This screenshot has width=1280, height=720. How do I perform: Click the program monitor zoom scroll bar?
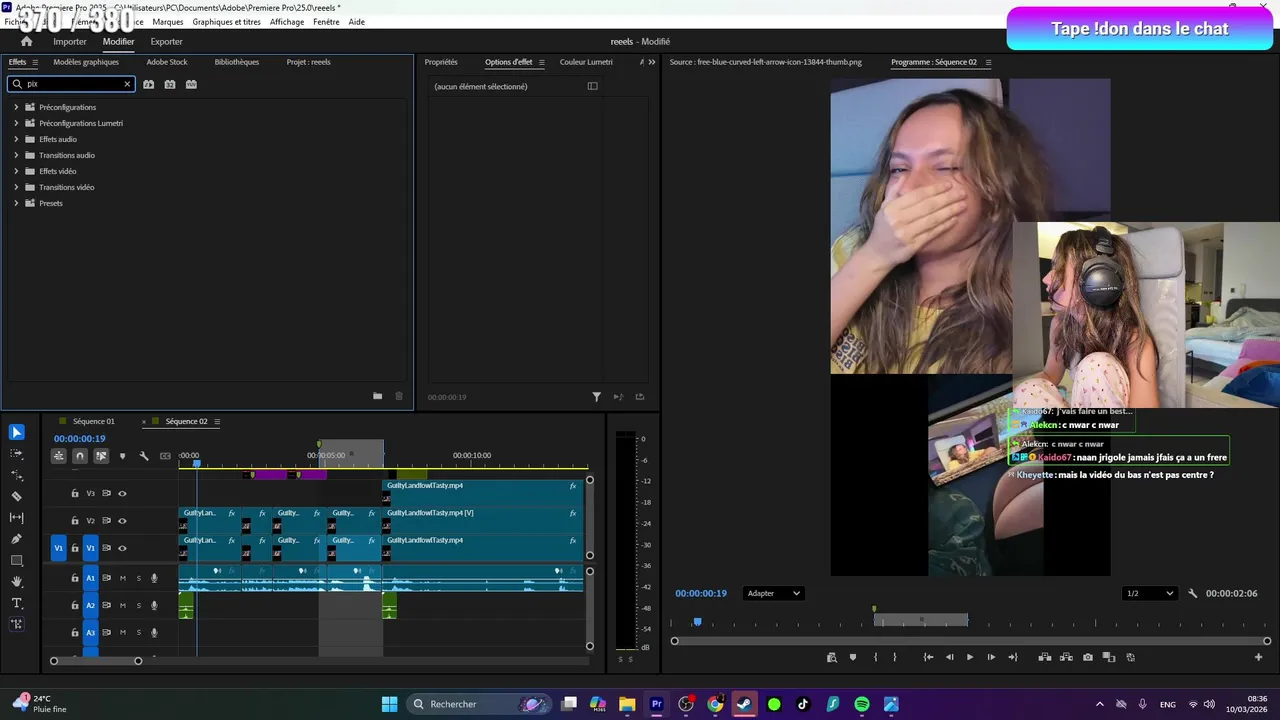[x=970, y=641]
